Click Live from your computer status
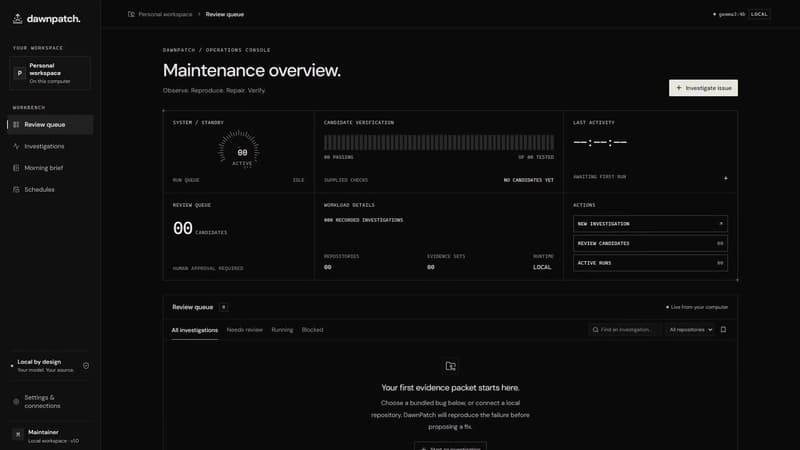 (x=697, y=307)
